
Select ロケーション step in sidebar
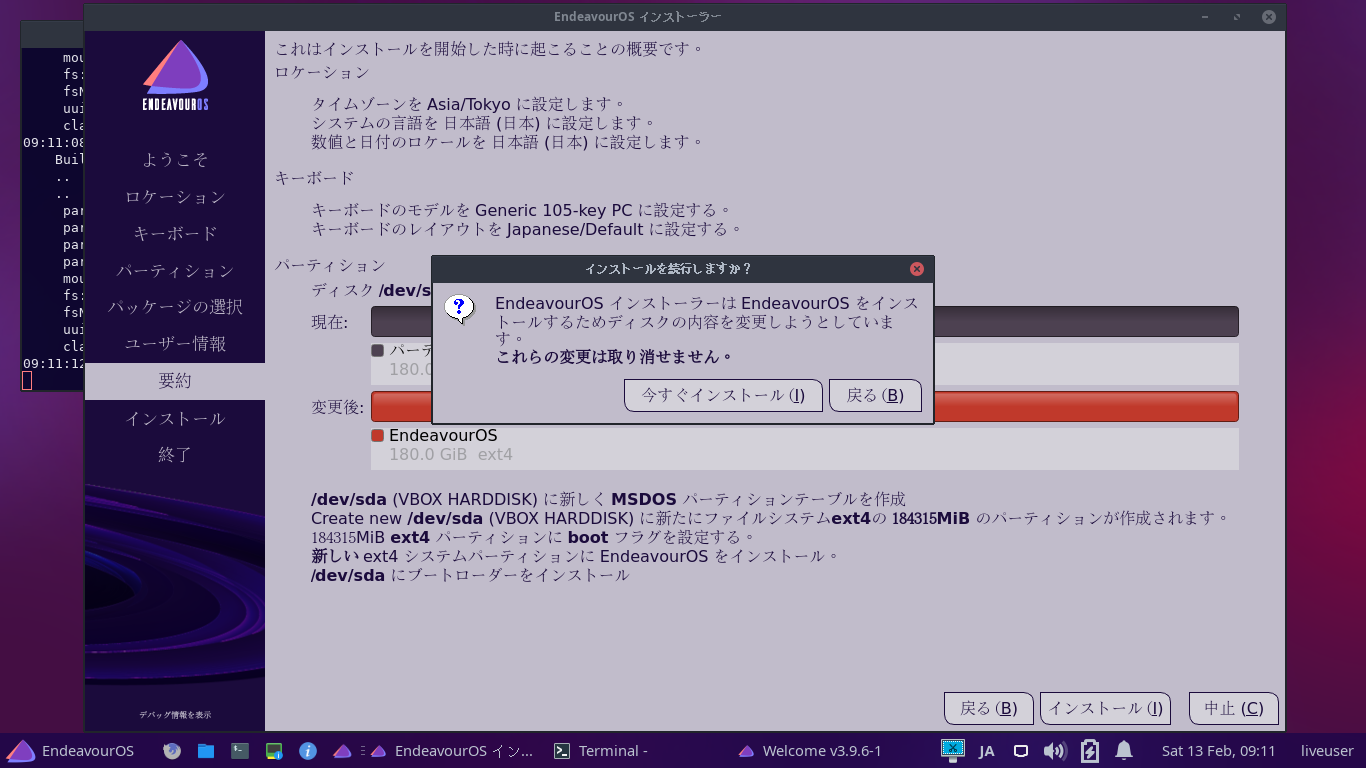coord(175,197)
